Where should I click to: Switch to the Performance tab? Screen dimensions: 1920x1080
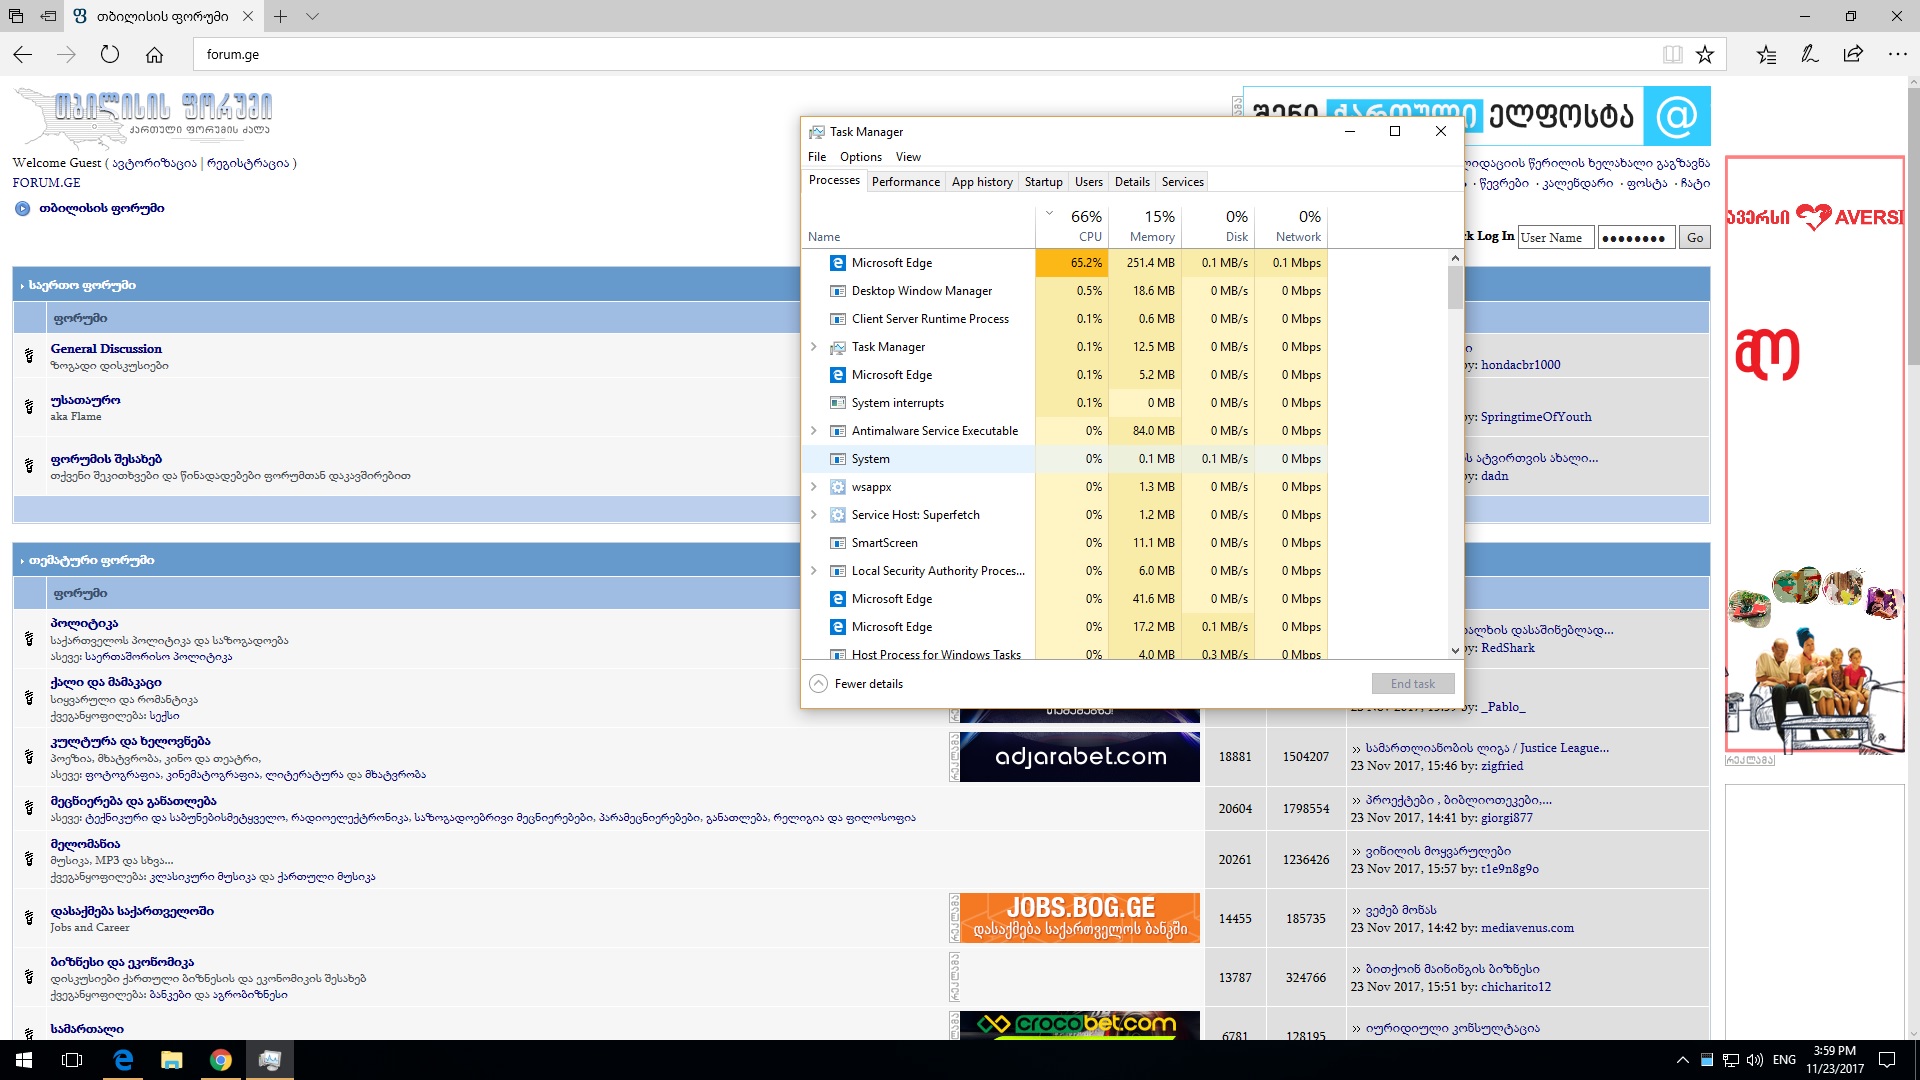(x=906, y=182)
